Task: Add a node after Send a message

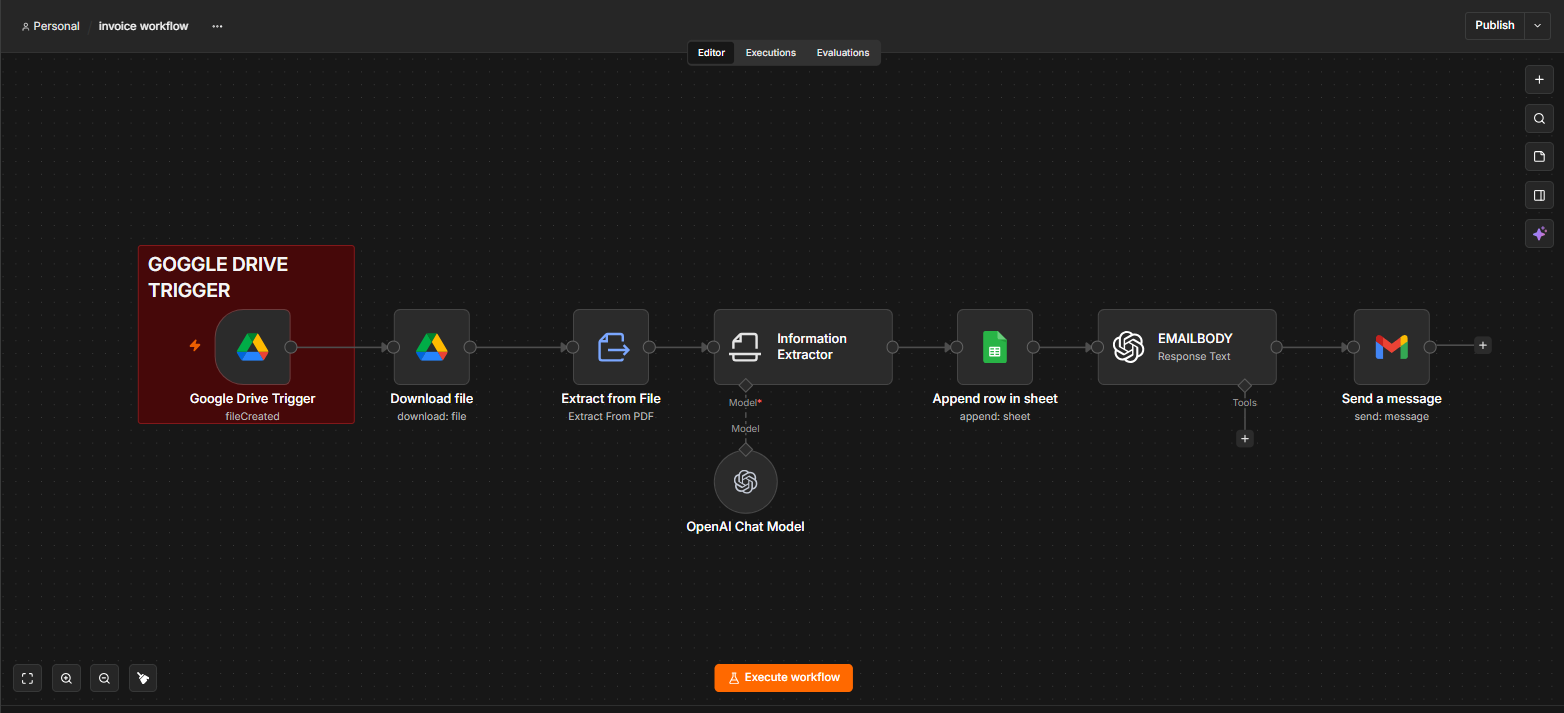Action: [x=1483, y=345]
